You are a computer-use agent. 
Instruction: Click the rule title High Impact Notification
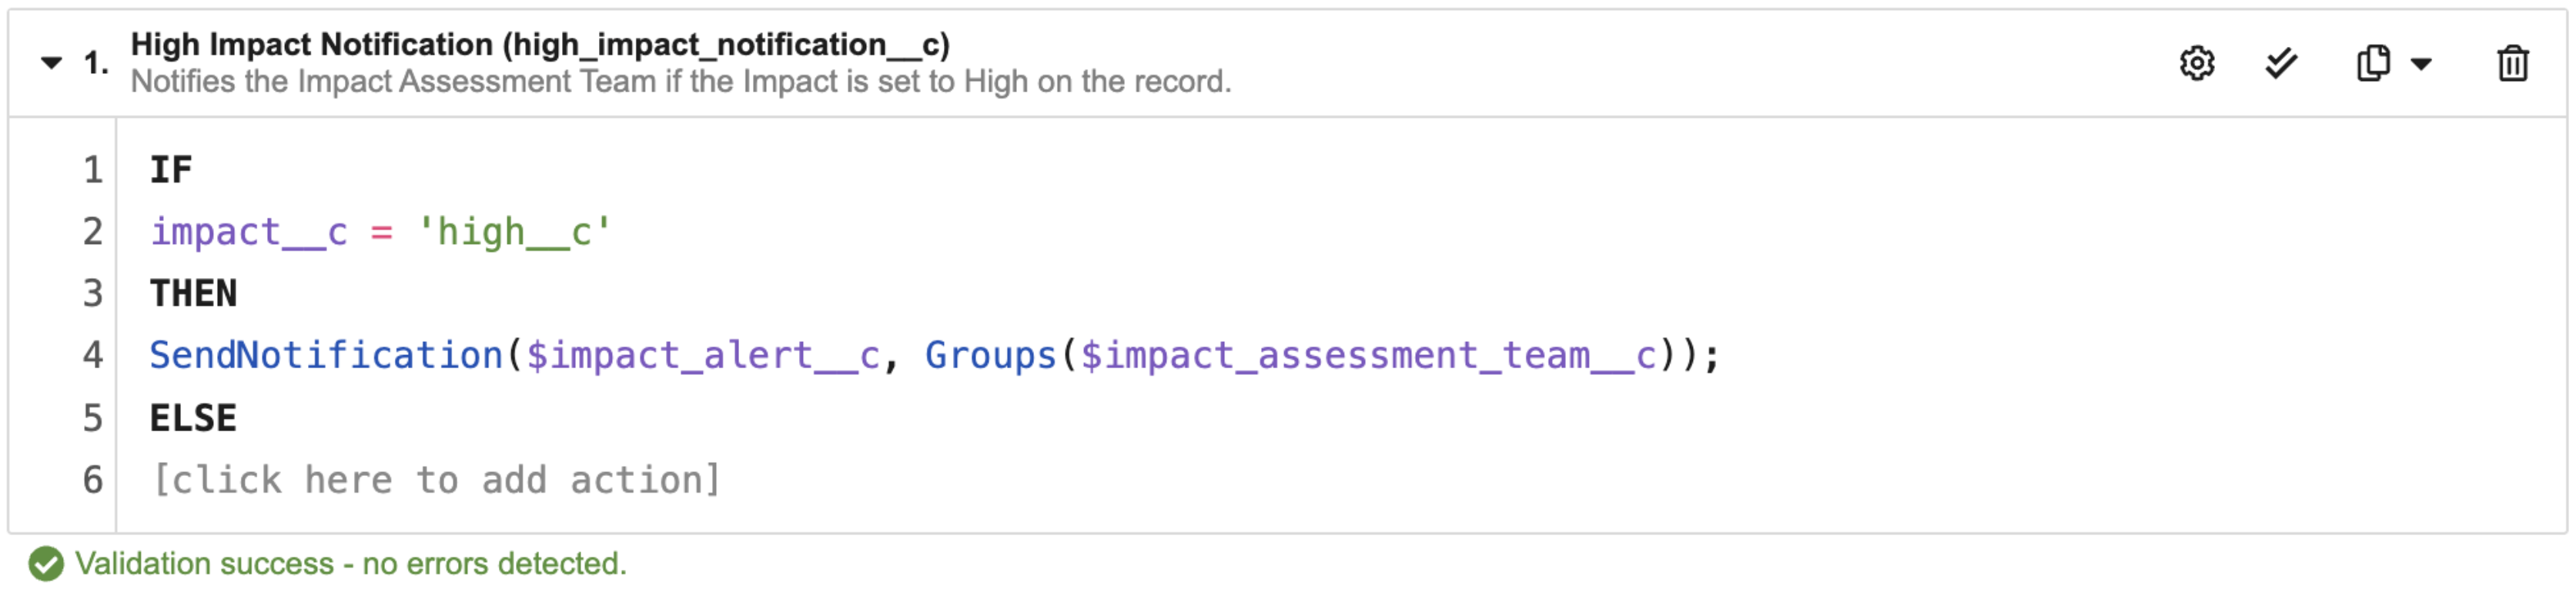coord(540,44)
